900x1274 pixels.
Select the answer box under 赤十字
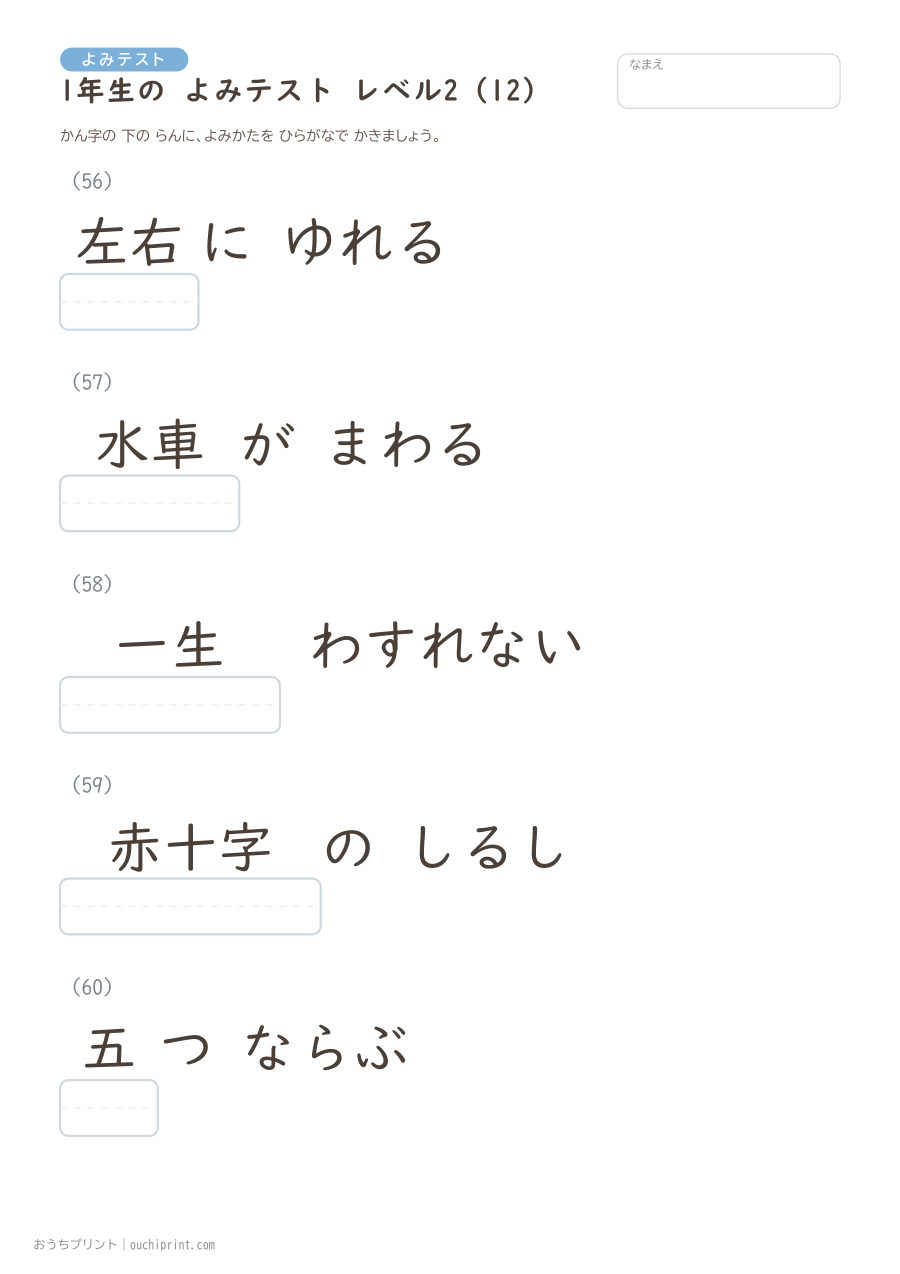click(x=190, y=906)
